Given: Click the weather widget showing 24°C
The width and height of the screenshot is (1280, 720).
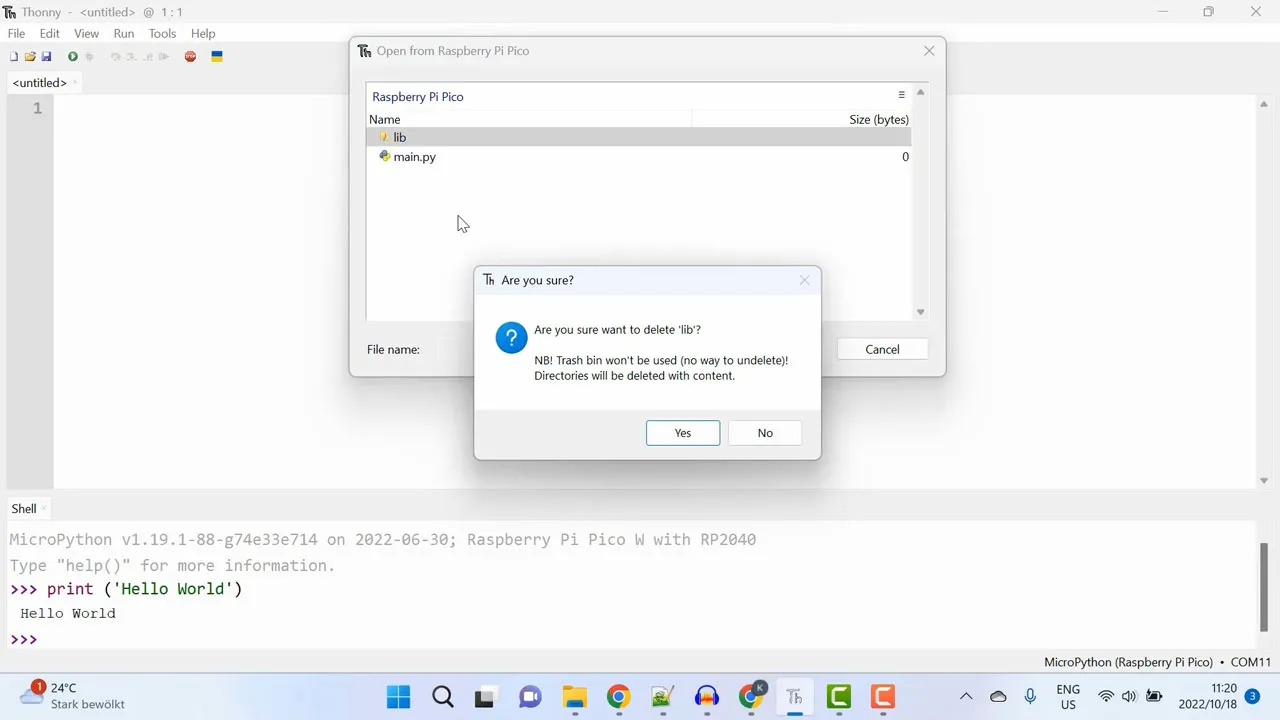Looking at the screenshot, I should coord(74,696).
